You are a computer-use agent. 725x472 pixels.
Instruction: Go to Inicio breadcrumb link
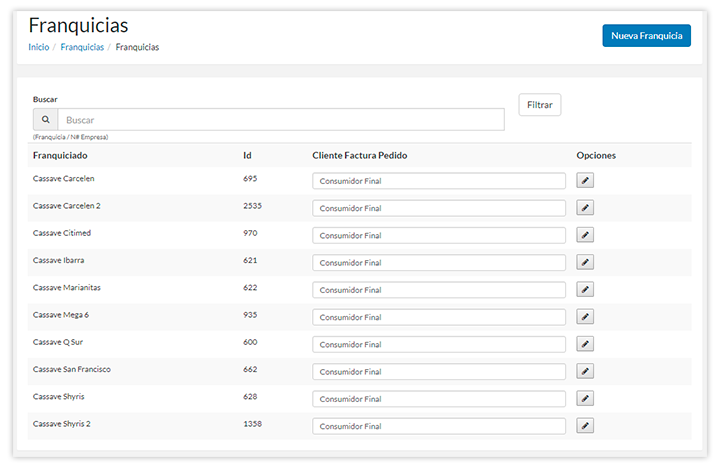click(38, 47)
